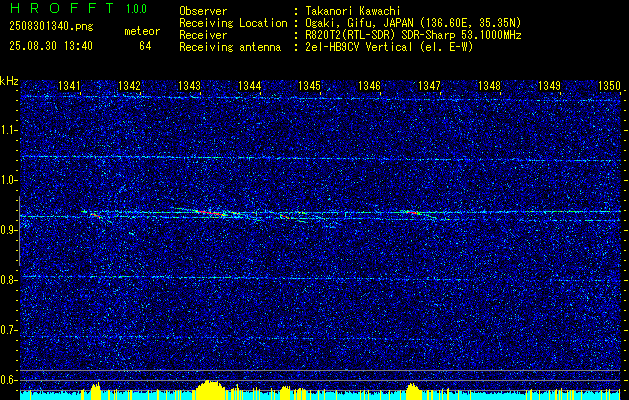Click the small yellow power peak near 1344:30
Screen dimensions: 629x400
point(285,393)
